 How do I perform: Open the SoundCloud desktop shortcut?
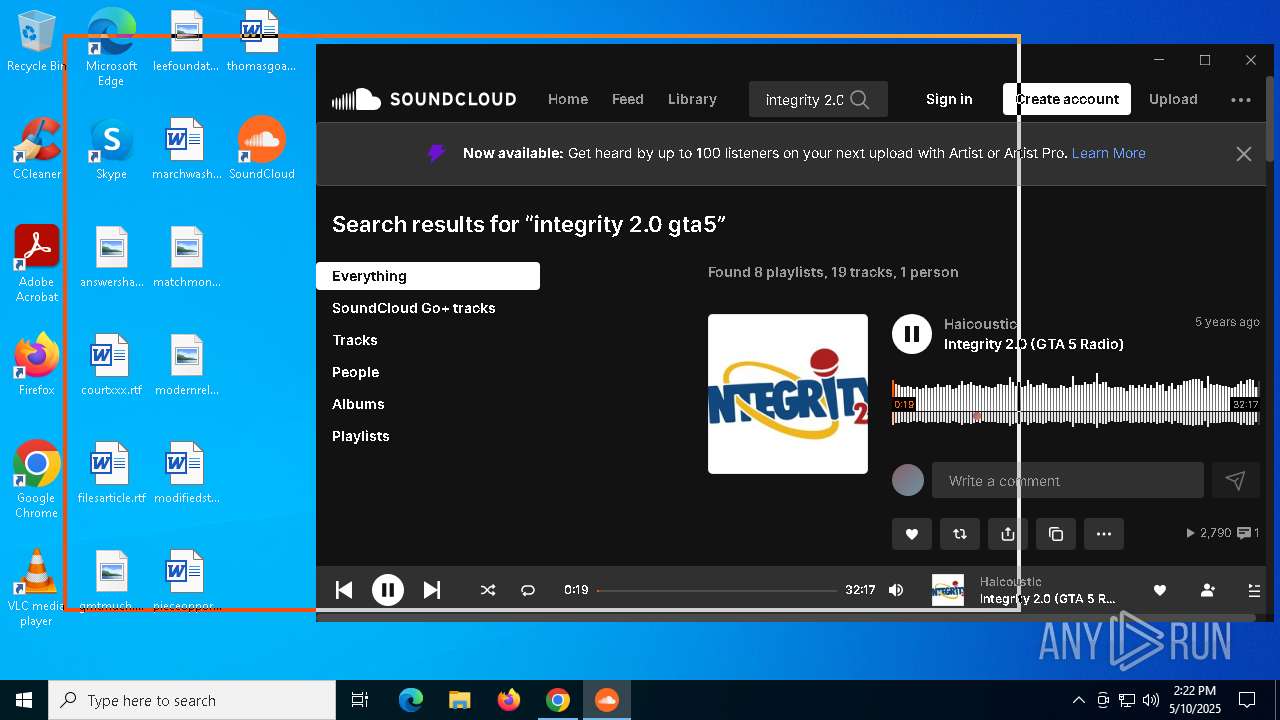[262, 150]
